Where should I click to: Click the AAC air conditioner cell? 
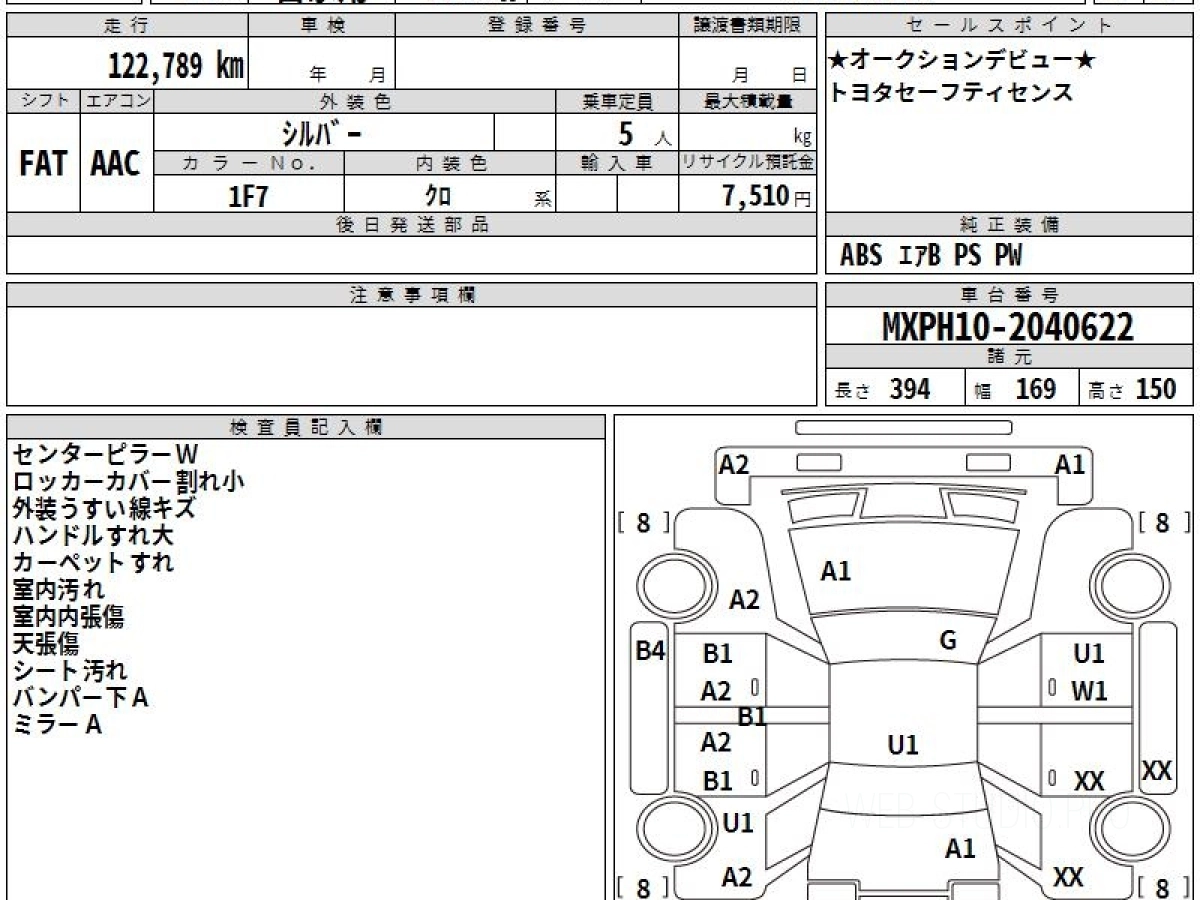coord(116,164)
